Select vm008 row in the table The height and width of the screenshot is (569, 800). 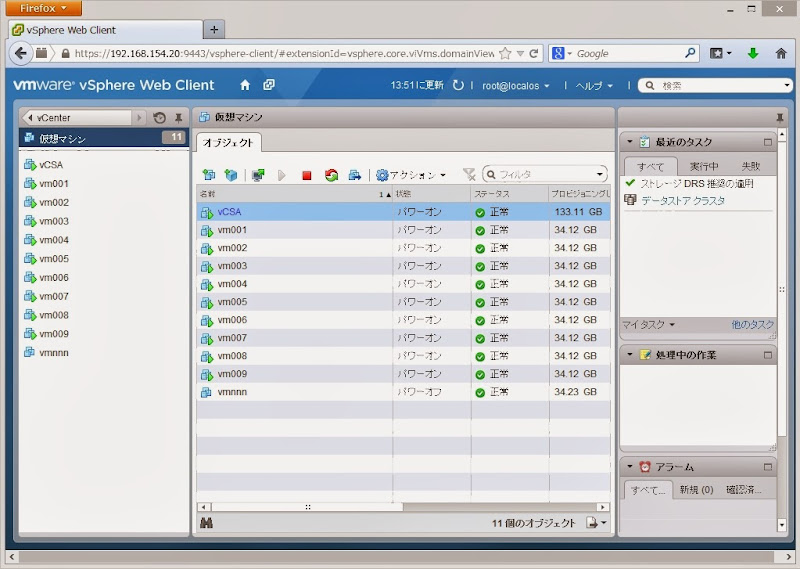[403, 356]
